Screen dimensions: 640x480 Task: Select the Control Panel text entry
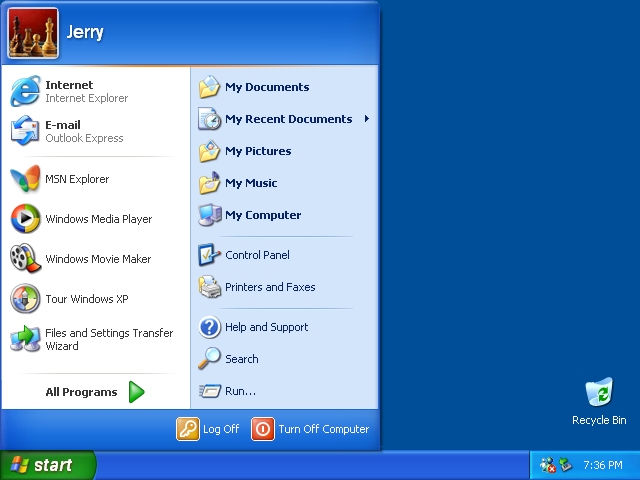pos(257,255)
